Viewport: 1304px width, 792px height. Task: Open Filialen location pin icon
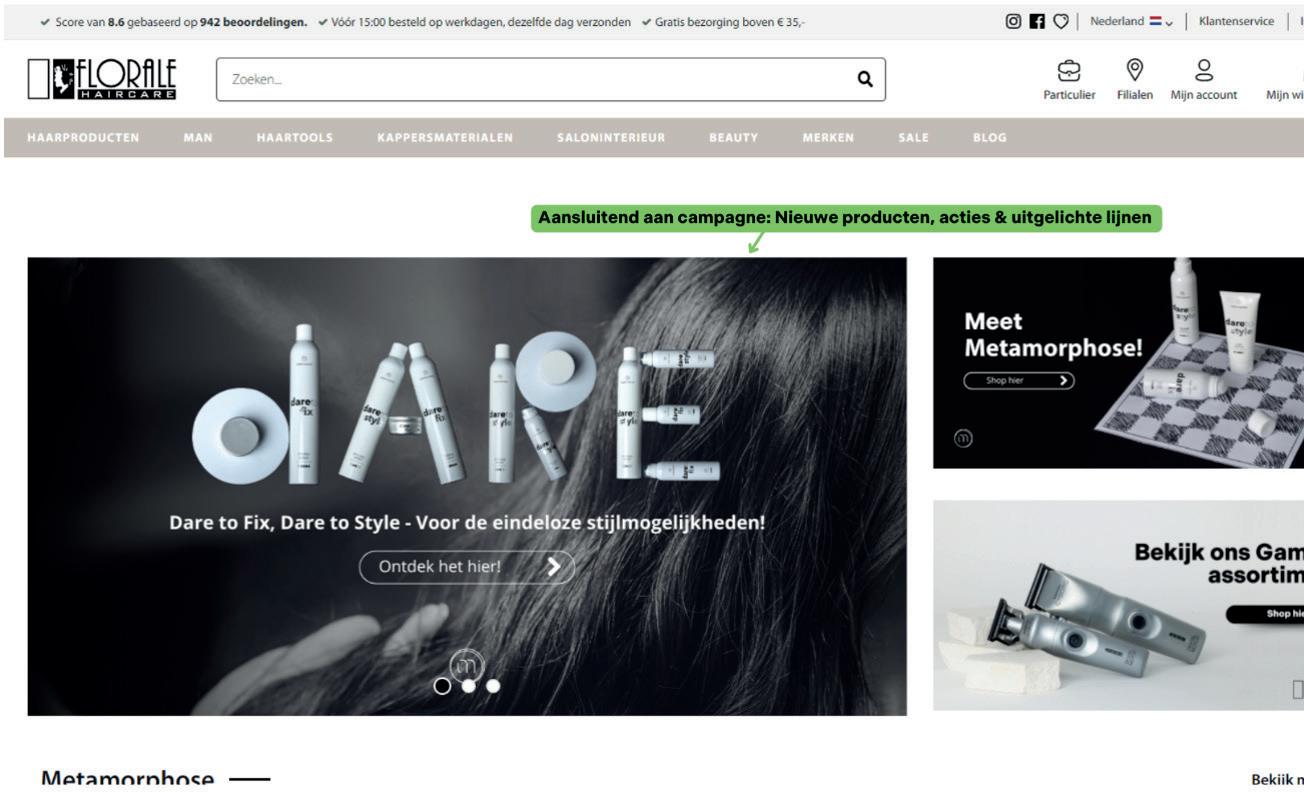pyautogui.click(x=1134, y=69)
